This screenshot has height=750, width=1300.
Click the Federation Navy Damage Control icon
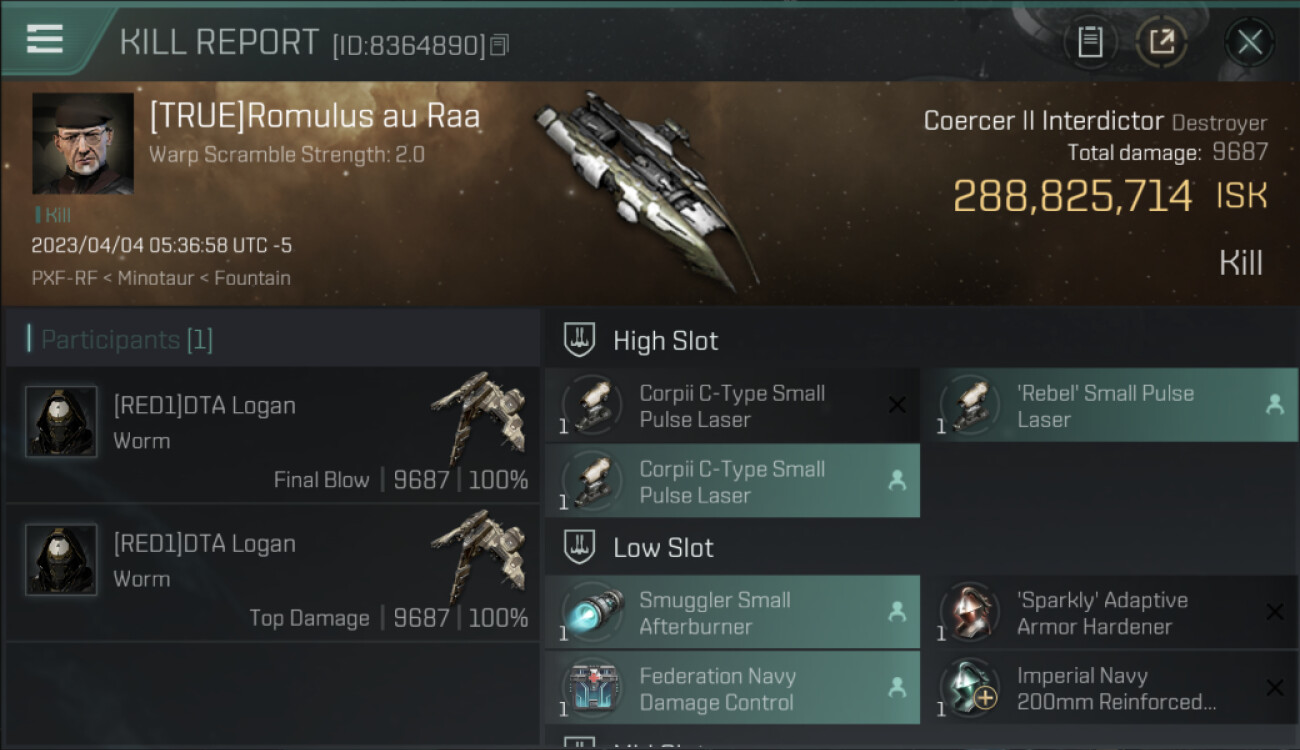(x=591, y=688)
